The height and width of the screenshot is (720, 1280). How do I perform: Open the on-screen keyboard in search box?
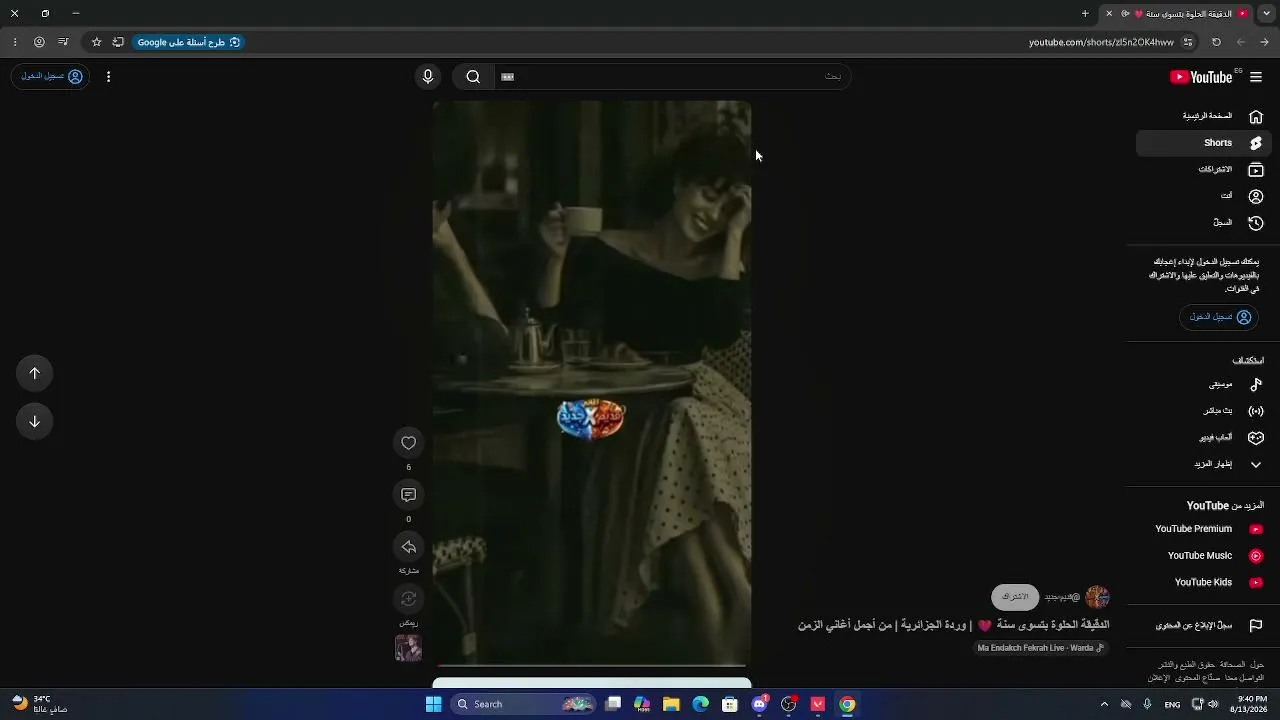click(508, 77)
